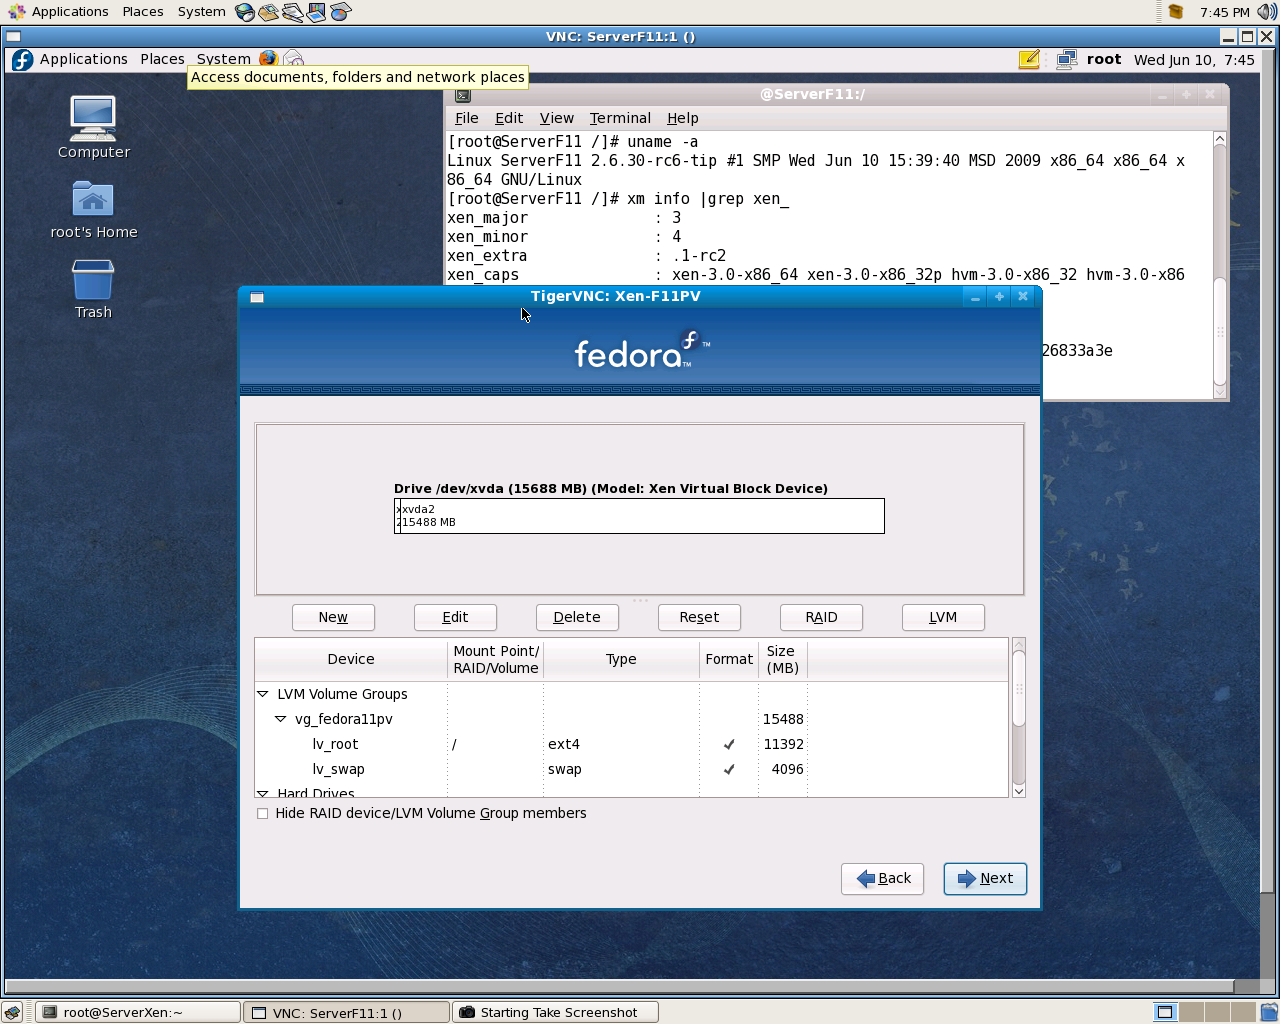The height and width of the screenshot is (1024, 1280).
Task: Open the terminal View menu
Action: [557, 118]
